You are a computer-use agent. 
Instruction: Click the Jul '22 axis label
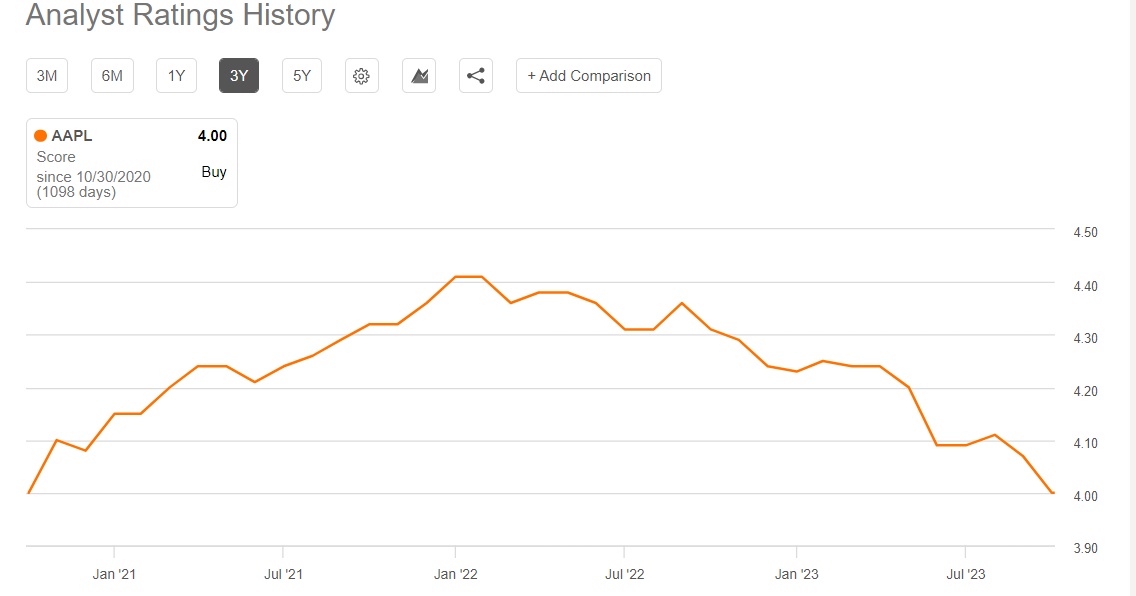click(x=624, y=574)
